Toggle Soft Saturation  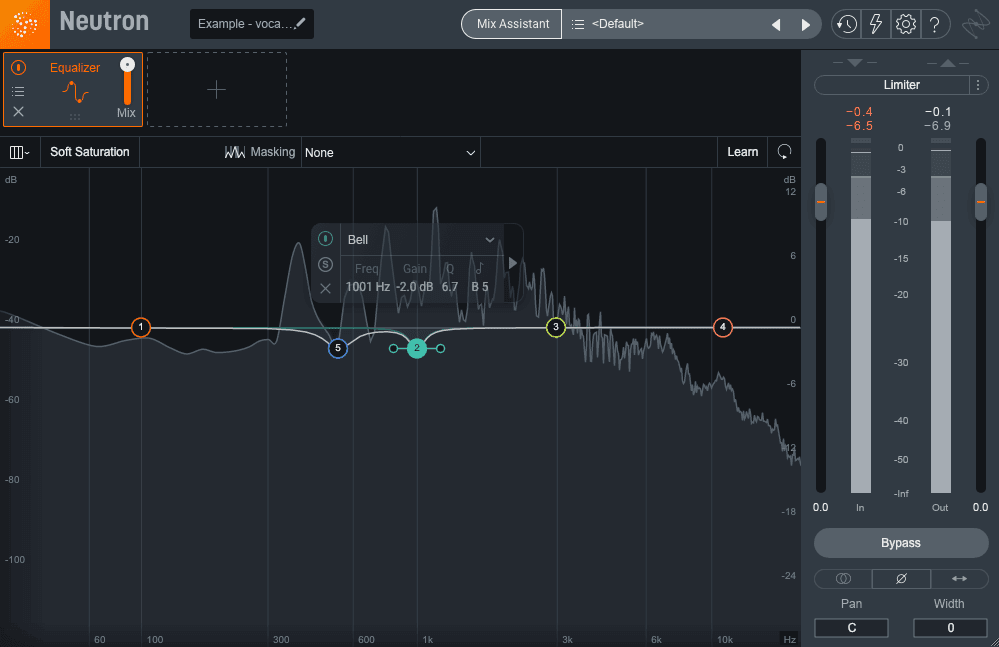click(90, 152)
